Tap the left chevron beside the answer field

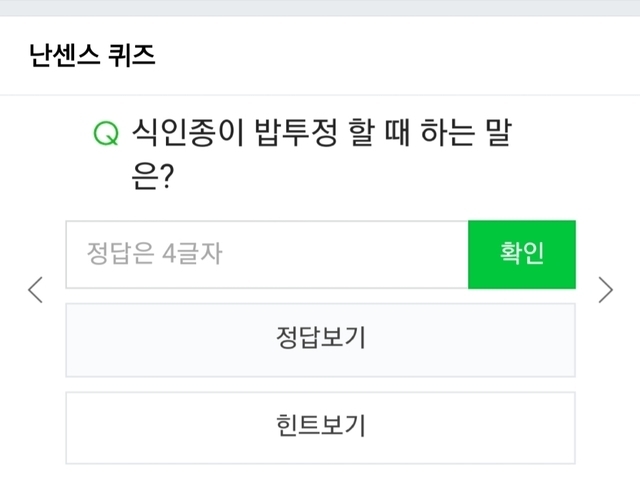(36, 290)
